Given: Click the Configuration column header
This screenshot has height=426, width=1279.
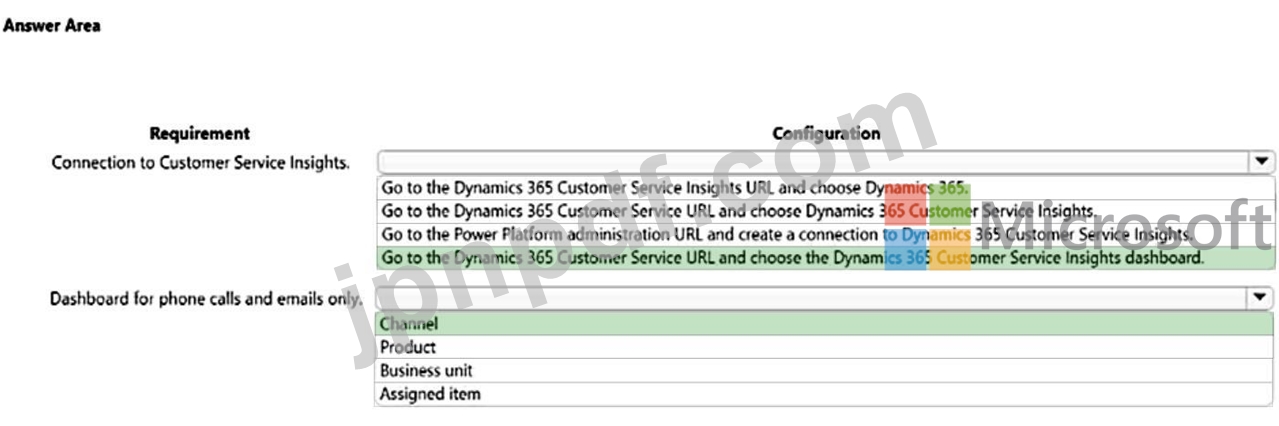Looking at the screenshot, I should [x=825, y=133].
